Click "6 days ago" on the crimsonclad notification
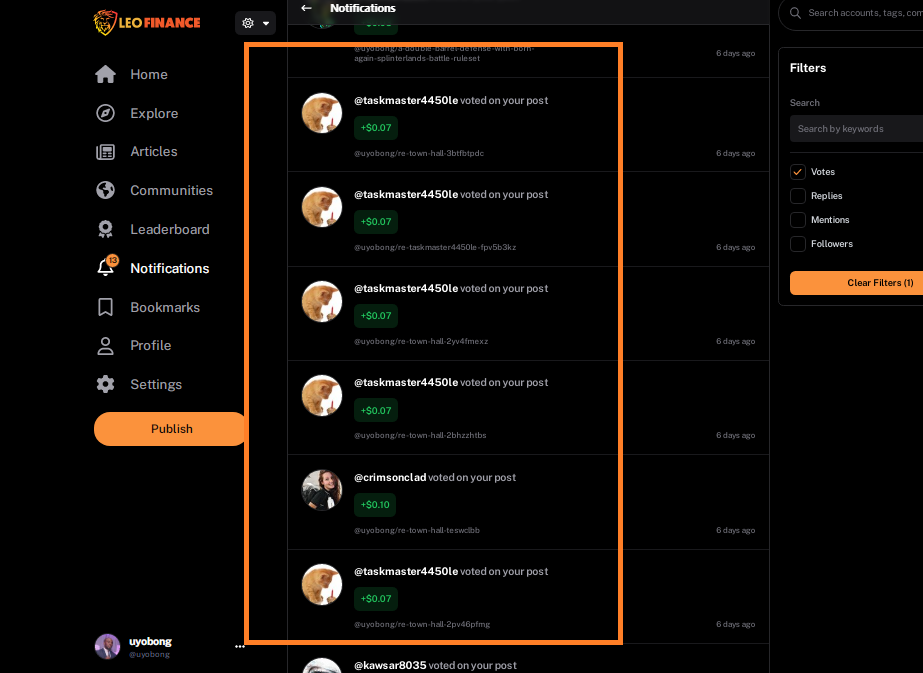 coord(735,531)
